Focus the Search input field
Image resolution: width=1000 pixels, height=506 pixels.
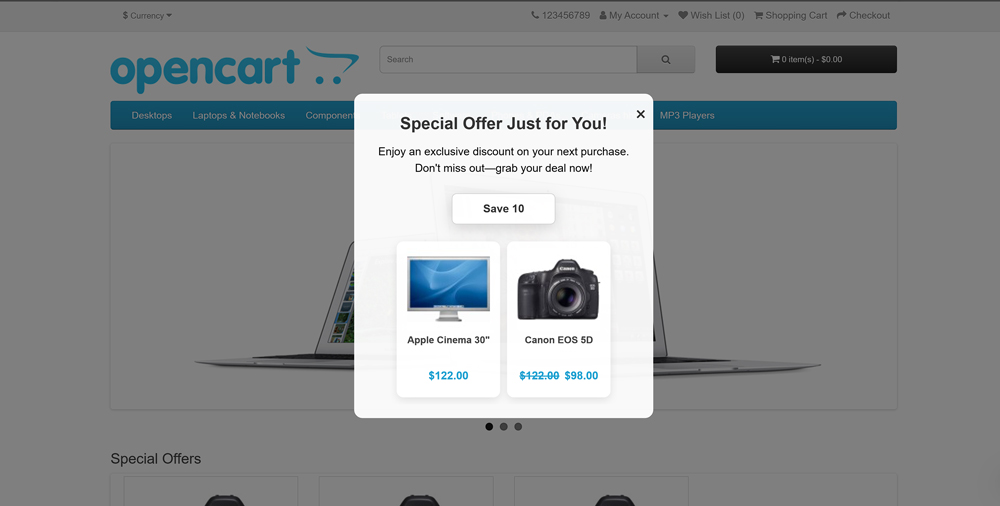(508, 59)
